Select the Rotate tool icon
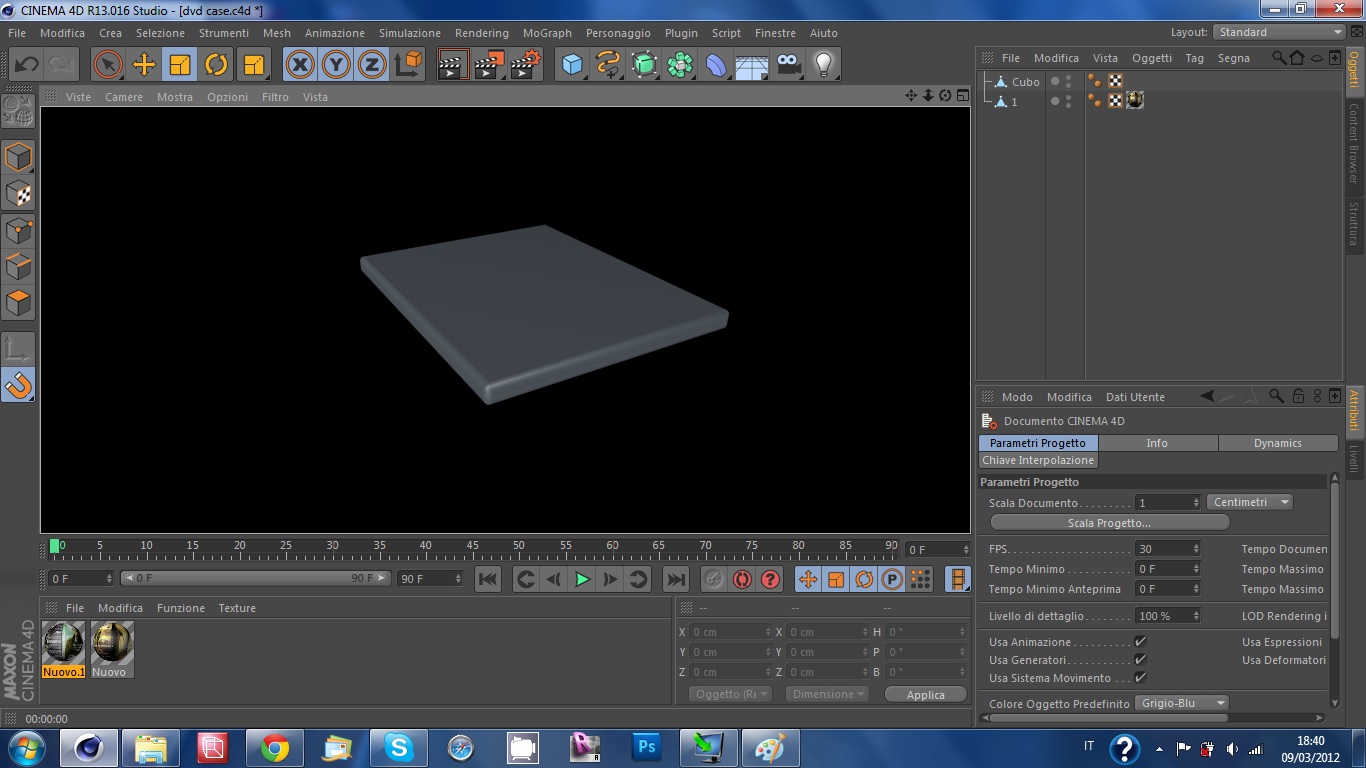 [x=216, y=65]
